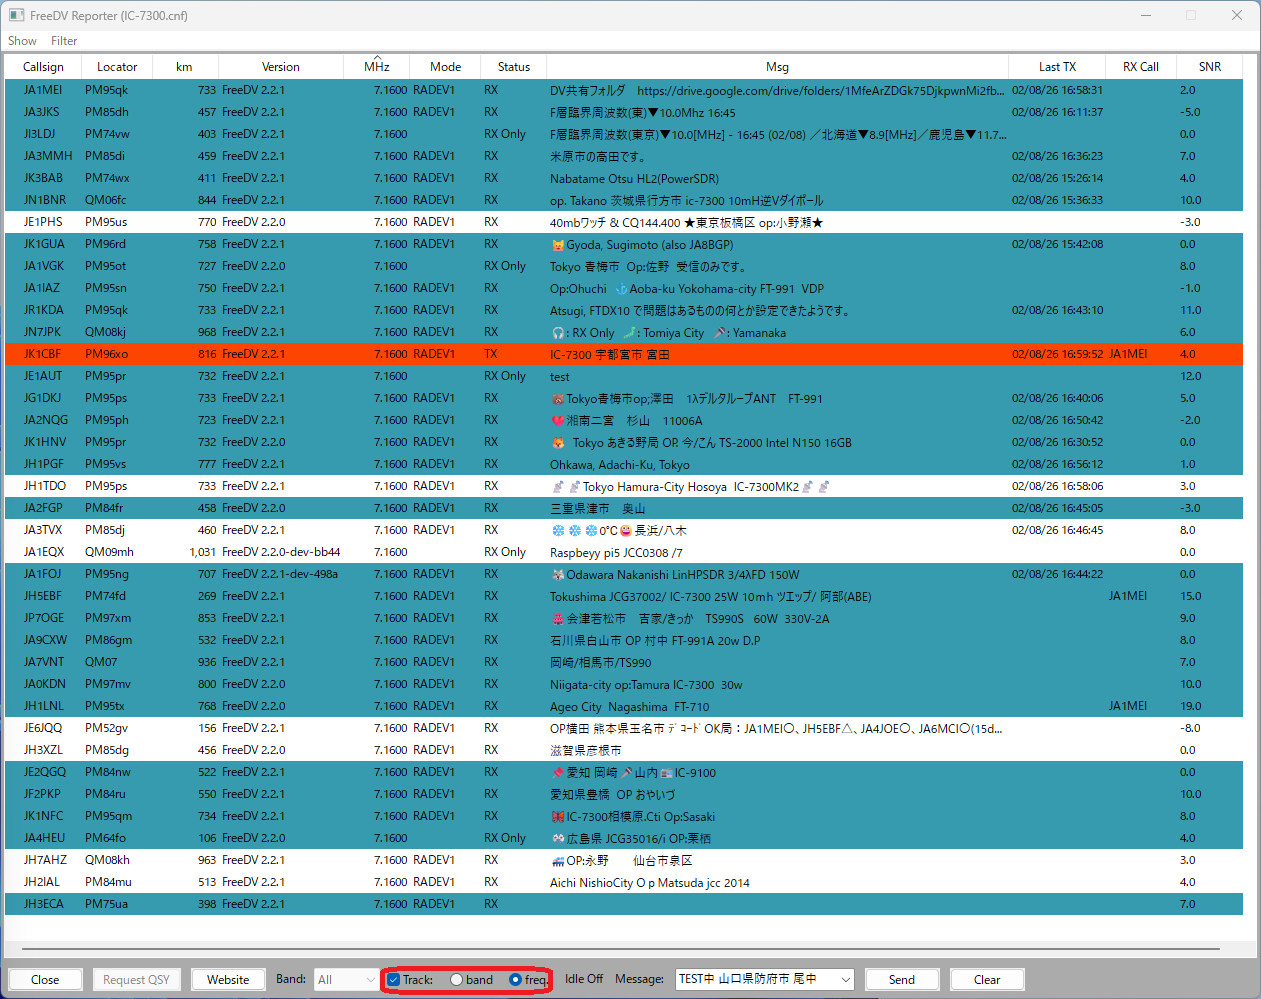Expand the Band dropdown showing All

point(345,980)
